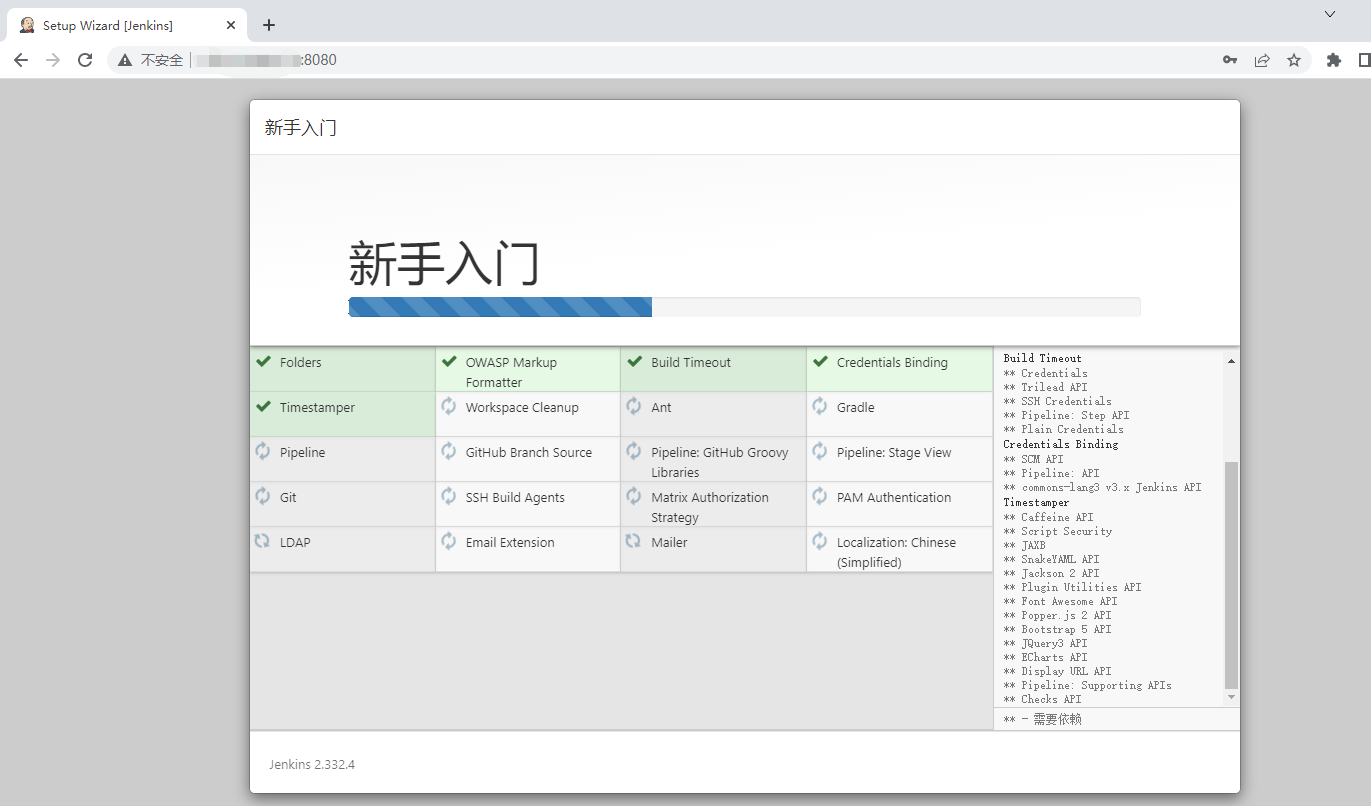The width and height of the screenshot is (1371, 806).
Task: Click '** Trilead API' in the install log
Action: (x=1045, y=387)
